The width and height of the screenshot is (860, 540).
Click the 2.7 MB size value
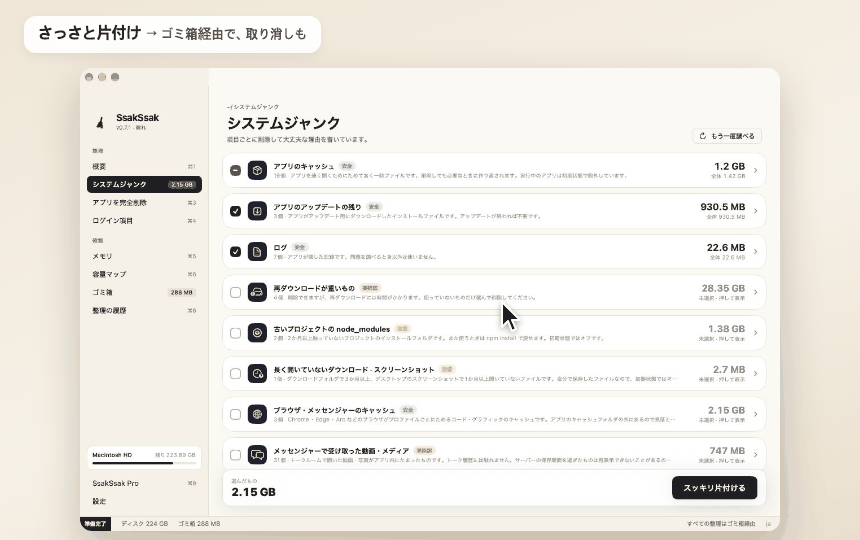(729, 369)
